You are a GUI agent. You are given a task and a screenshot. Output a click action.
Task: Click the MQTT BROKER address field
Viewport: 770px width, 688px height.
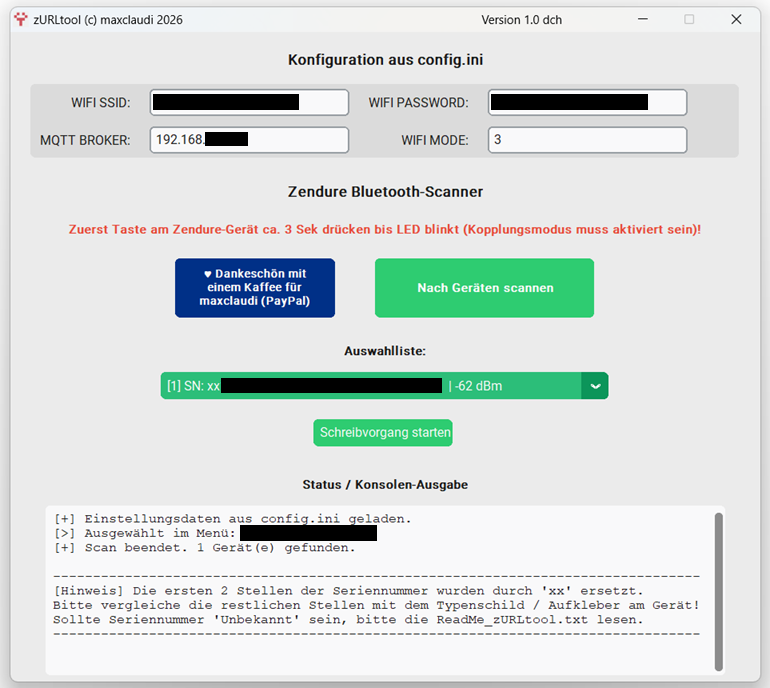[x=249, y=140]
